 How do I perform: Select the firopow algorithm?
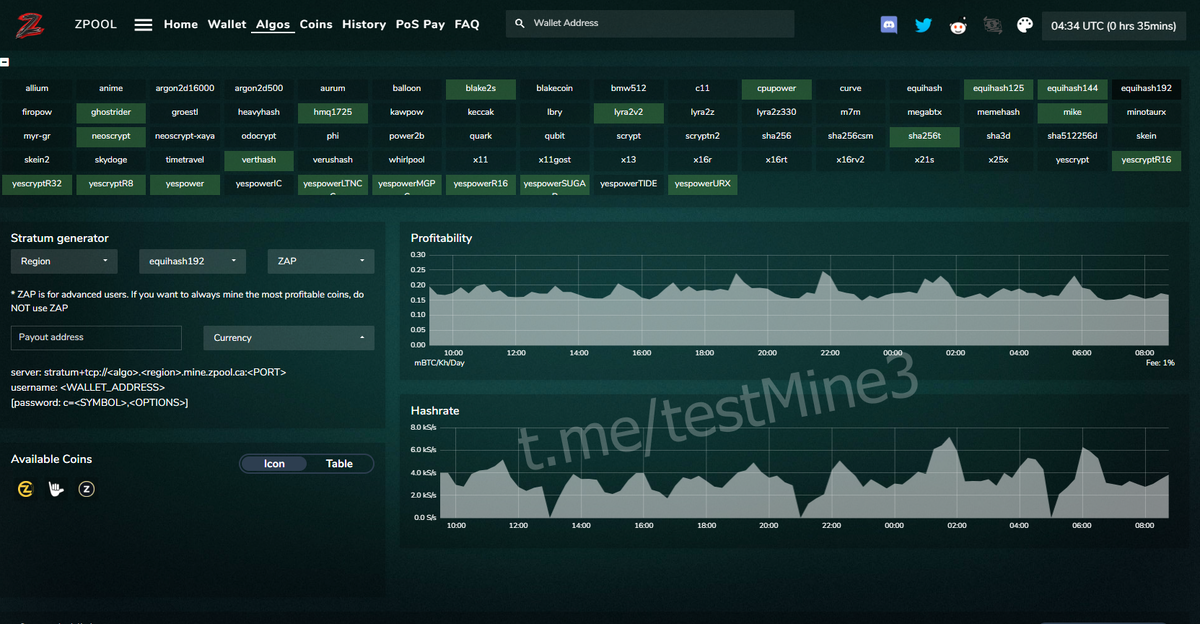pyautogui.click(x=37, y=113)
